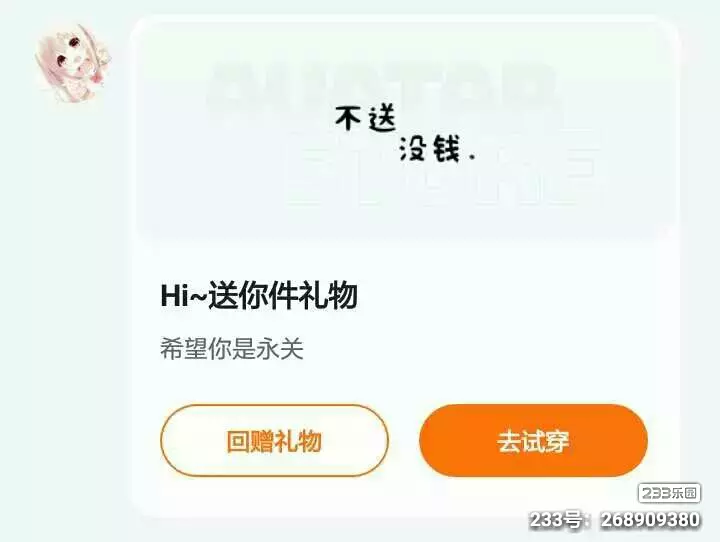Open the gift preview image
720x542 pixels.
click(x=405, y=128)
